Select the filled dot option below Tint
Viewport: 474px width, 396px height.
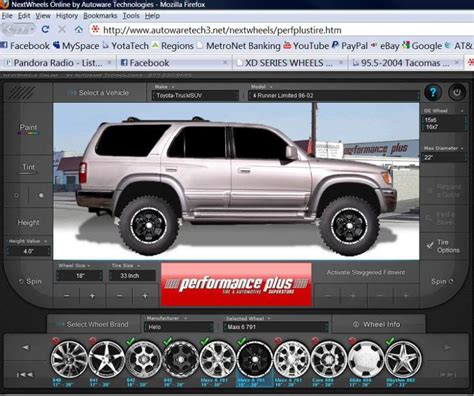pos(41,195)
